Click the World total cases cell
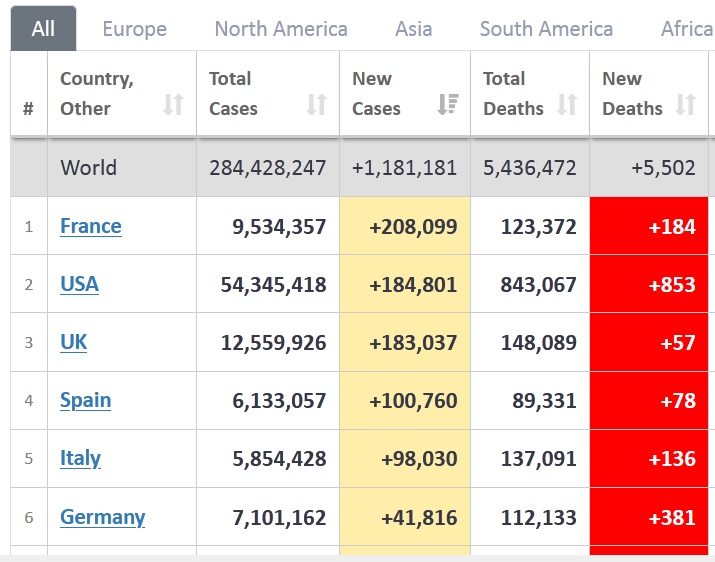The width and height of the screenshot is (715, 562). pos(267,168)
